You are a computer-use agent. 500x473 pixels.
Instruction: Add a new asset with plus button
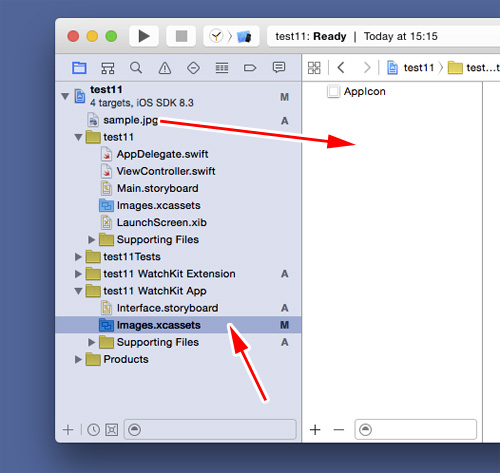pos(315,430)
